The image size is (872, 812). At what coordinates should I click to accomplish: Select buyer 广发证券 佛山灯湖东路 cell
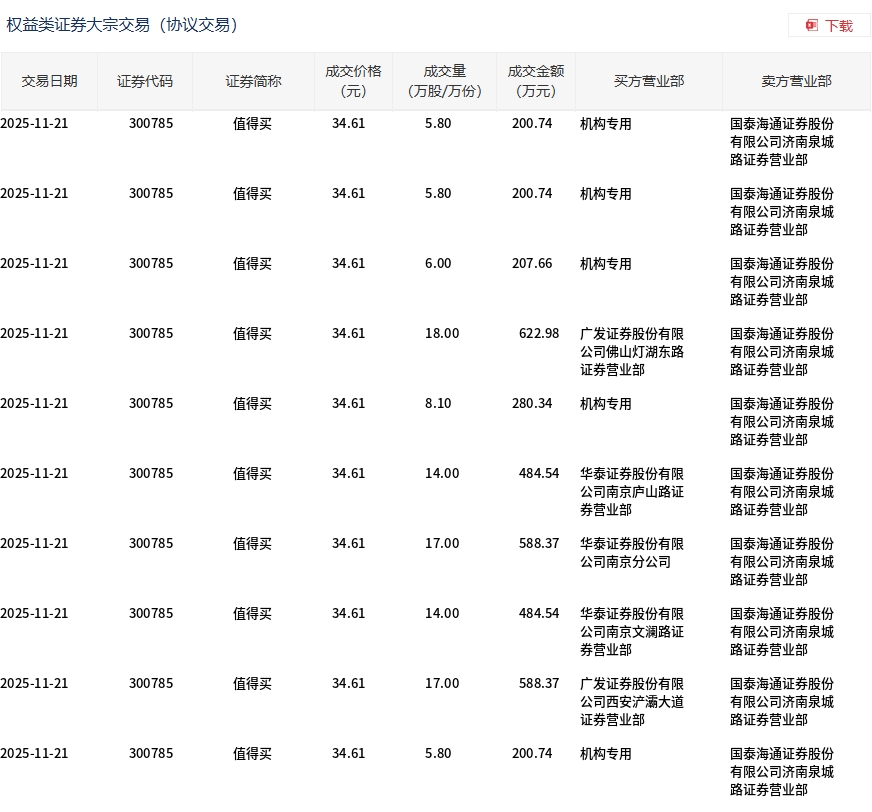coord(632,352)
